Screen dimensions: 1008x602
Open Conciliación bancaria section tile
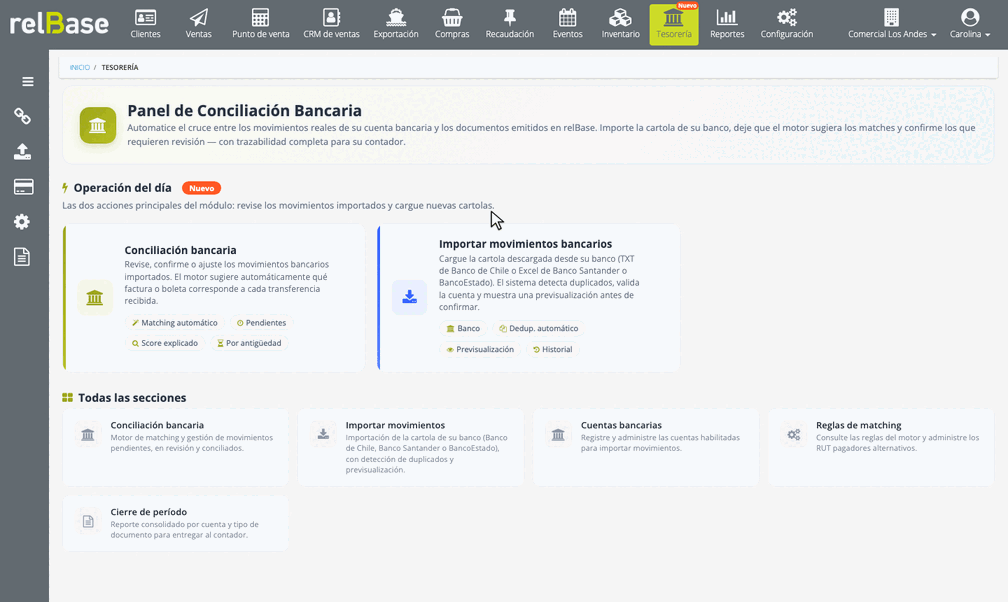click(176, 447)
